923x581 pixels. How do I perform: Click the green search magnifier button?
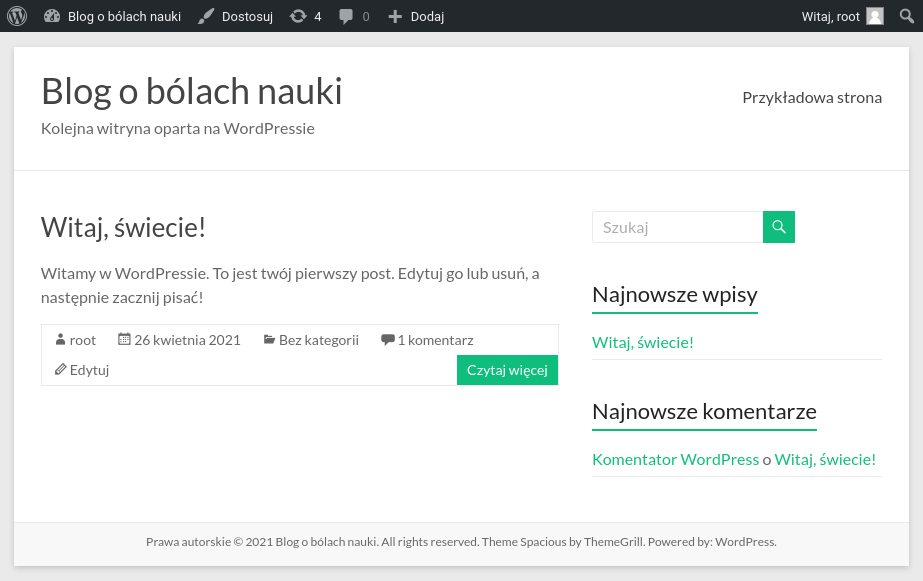click(x=779, y=227)
